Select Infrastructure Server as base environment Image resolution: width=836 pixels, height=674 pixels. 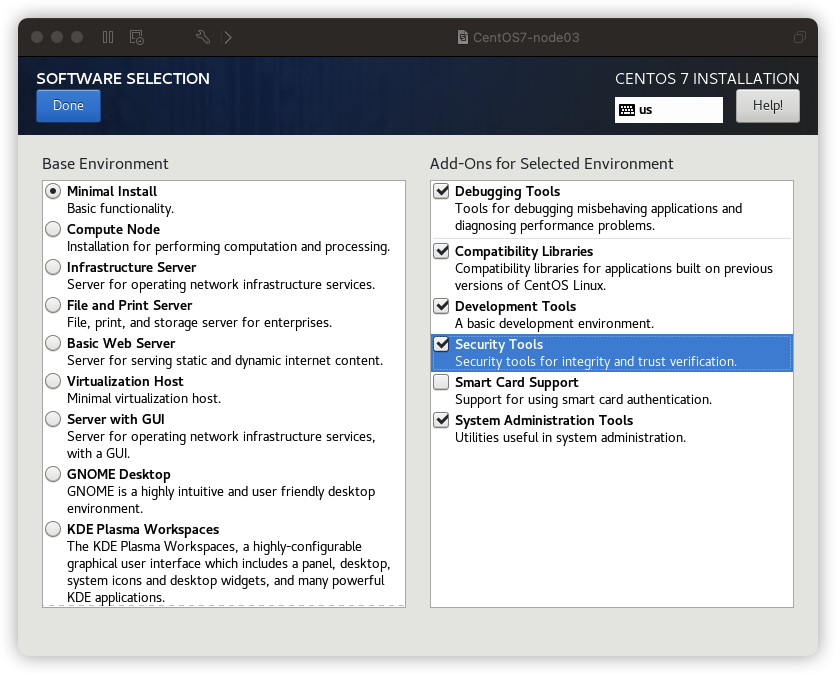click(x=53, y=267)
